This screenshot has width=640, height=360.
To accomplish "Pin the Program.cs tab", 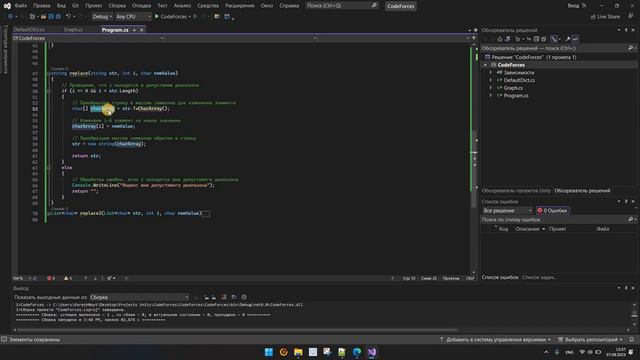I will pyautogui.click(x=134, y=30).
